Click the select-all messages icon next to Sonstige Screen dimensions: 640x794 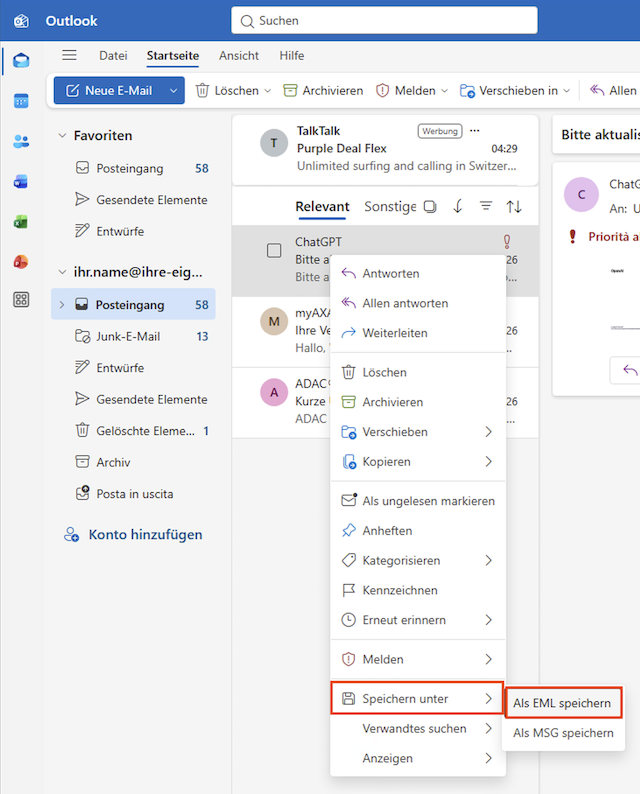430,207
